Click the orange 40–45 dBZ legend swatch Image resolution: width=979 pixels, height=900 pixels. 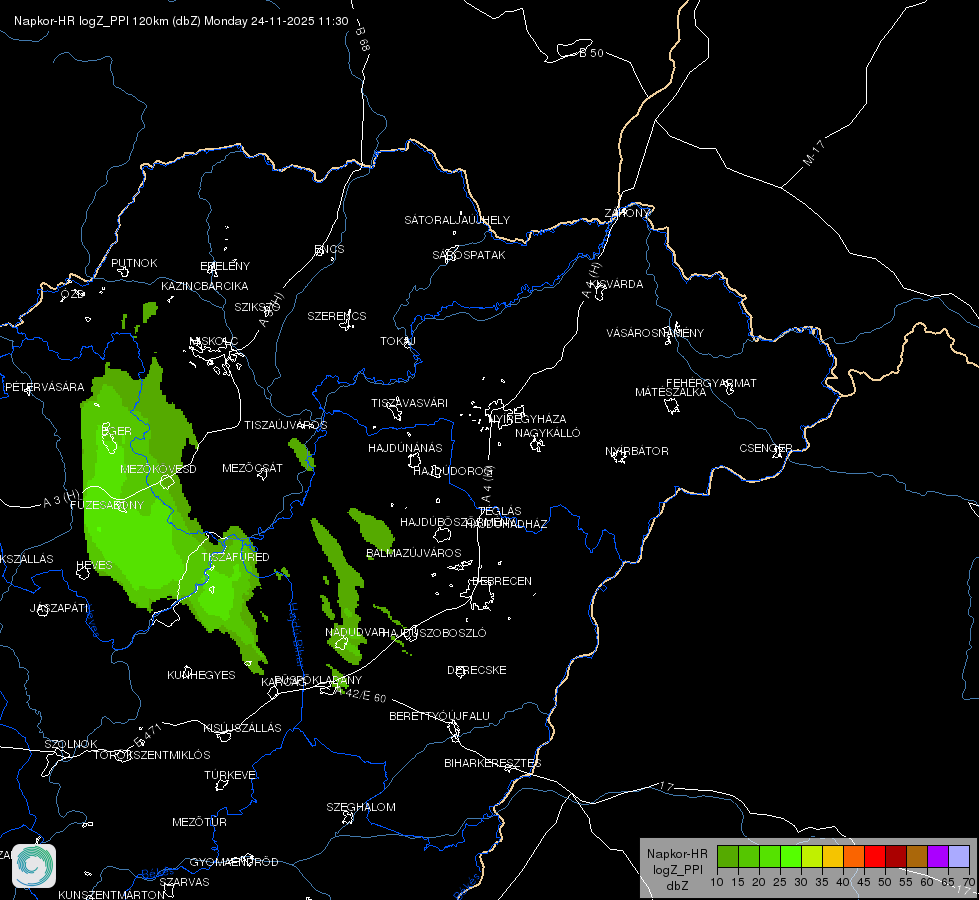click(x=854, y=857)
